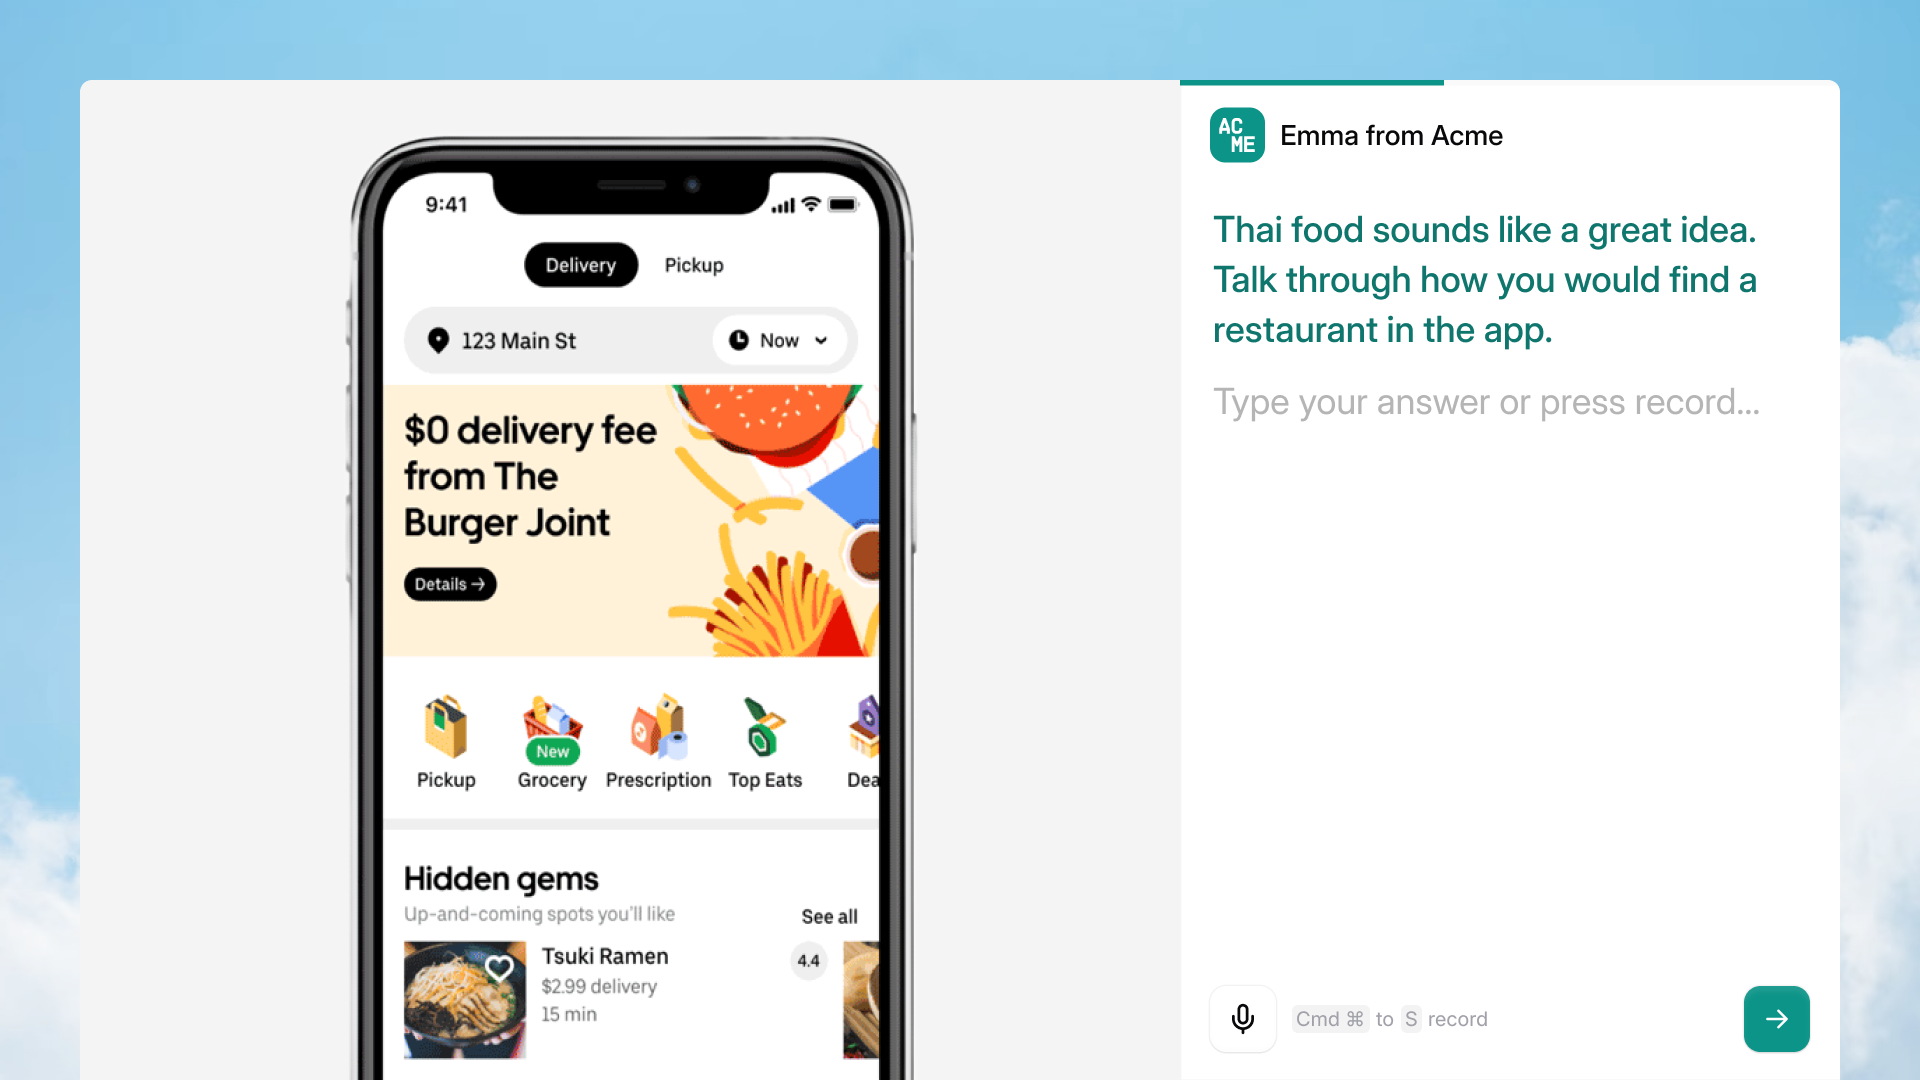Click the microphone record icon
The height and width of the screenshot is (1080, 1920).
[x=1241, y=1018]
